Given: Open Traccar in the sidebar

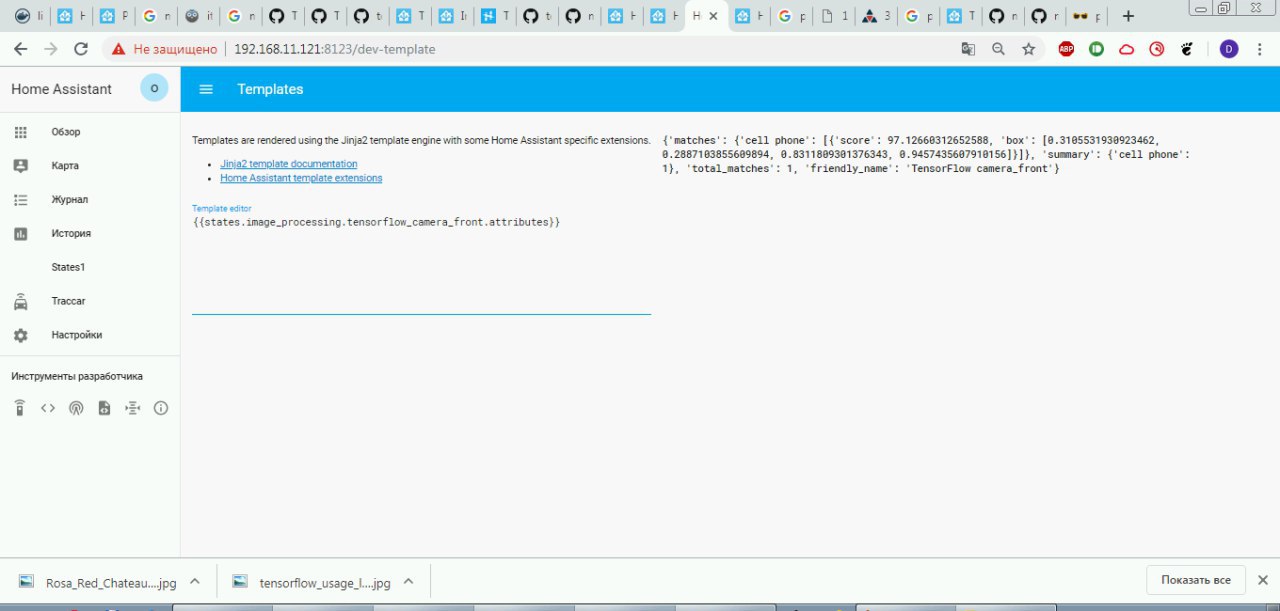Looking at the screenshot, I should 90,301.
